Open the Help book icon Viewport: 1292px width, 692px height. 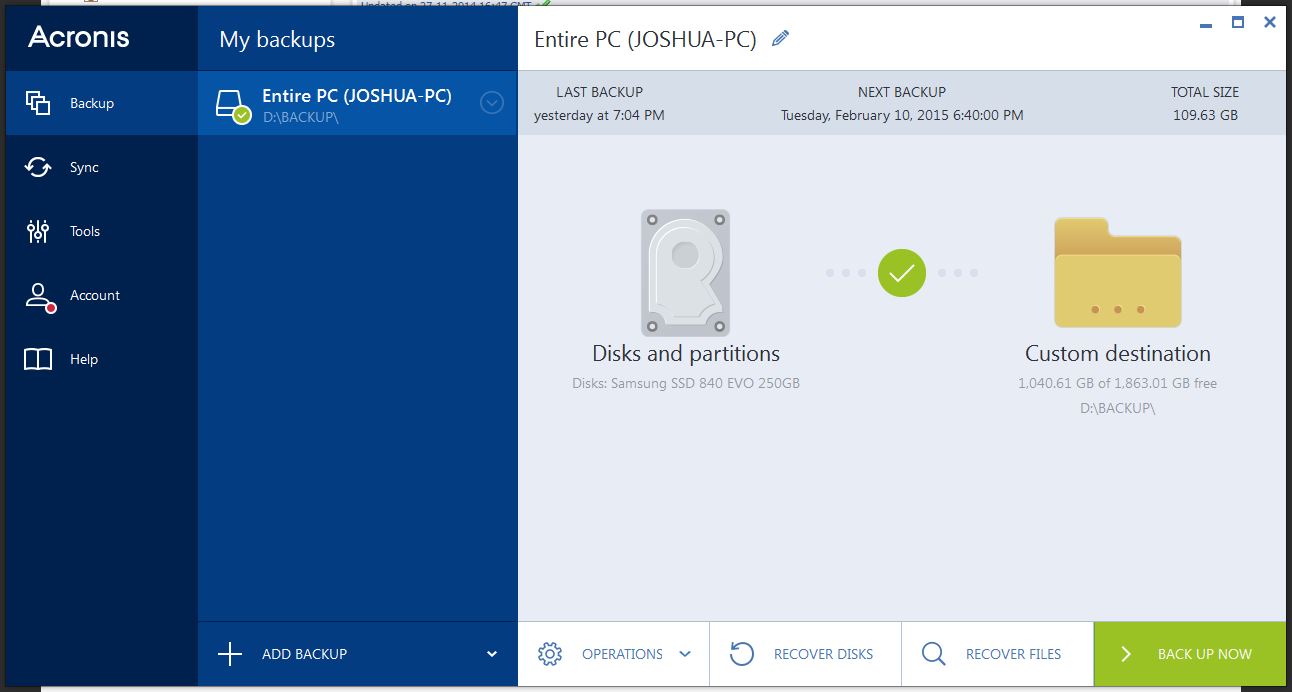[38, 360]
